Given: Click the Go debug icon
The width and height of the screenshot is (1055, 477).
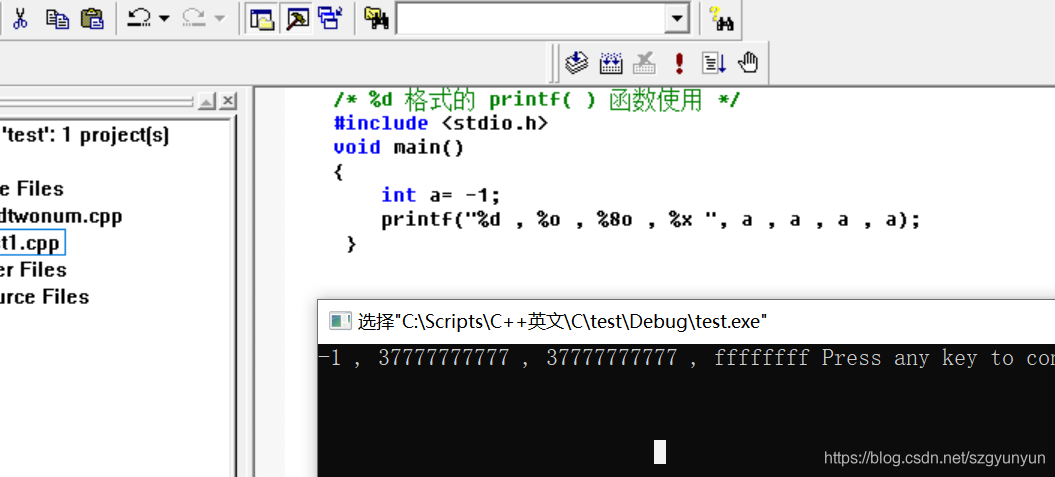Looking at the screenshot, I should (714, 63).
